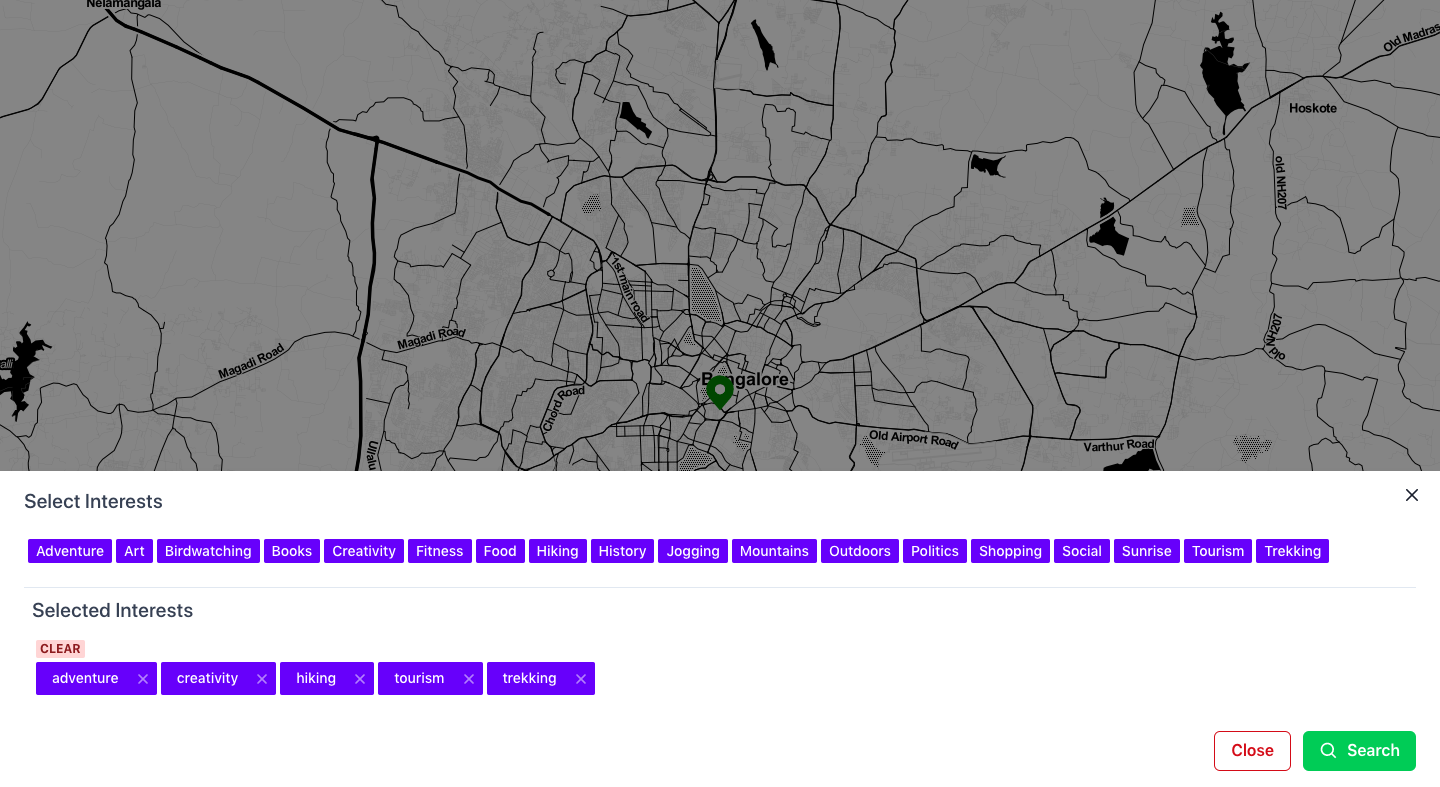Clear all selected interests
The height and width of the screenshot is (787, 1440).
tap(60, 649)
